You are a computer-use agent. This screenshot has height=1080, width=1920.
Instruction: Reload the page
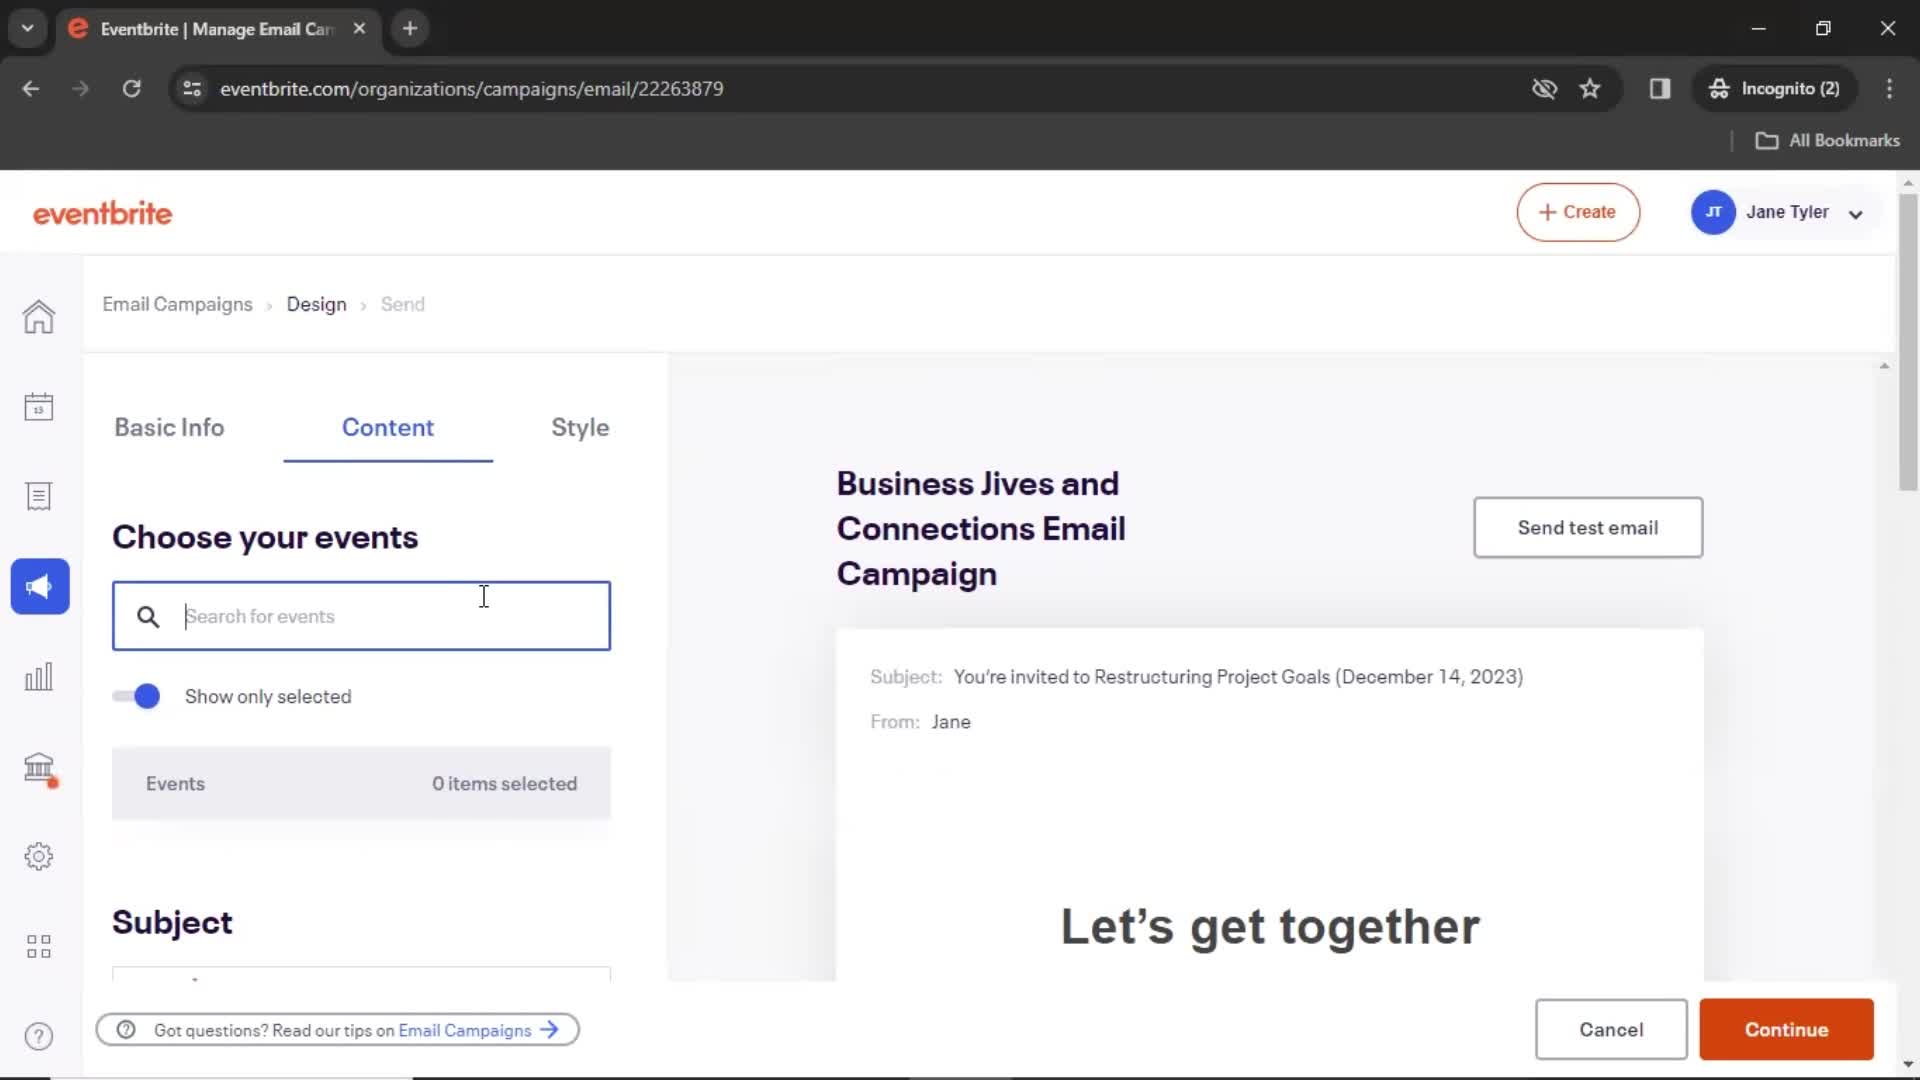pyautogui.click(x=131, y=88)
